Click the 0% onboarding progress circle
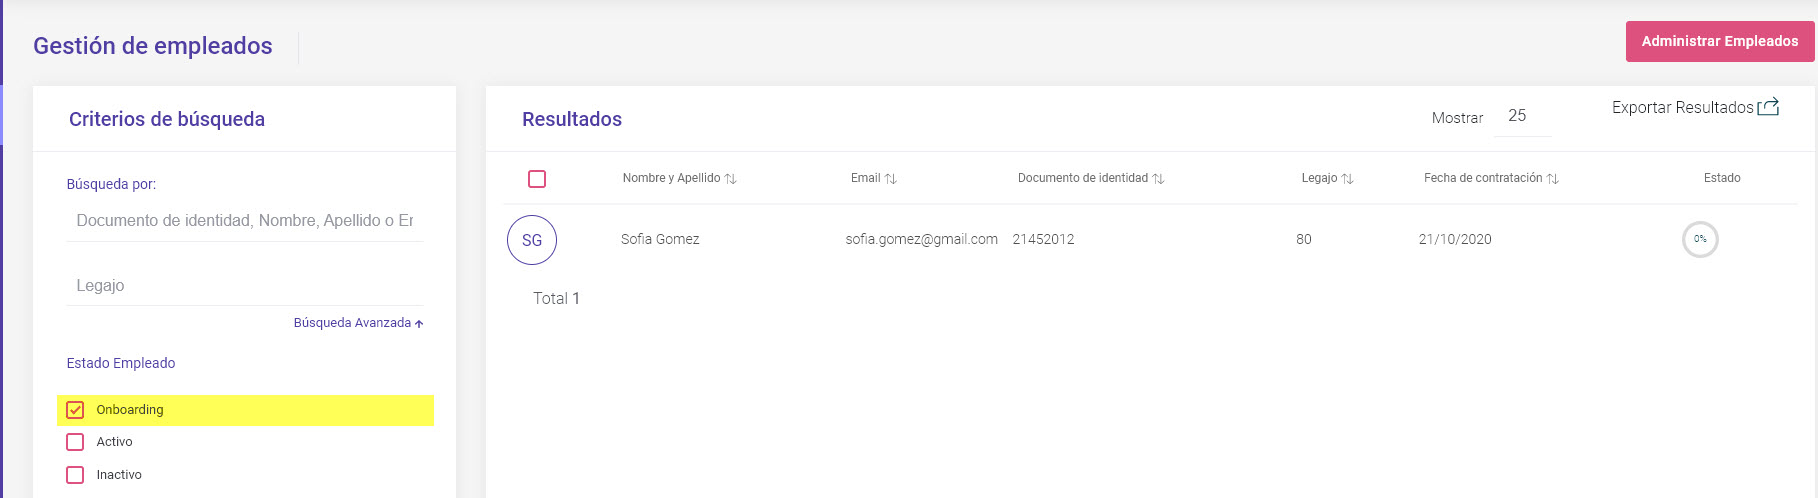1818x498 pixels. [1700, 239]
